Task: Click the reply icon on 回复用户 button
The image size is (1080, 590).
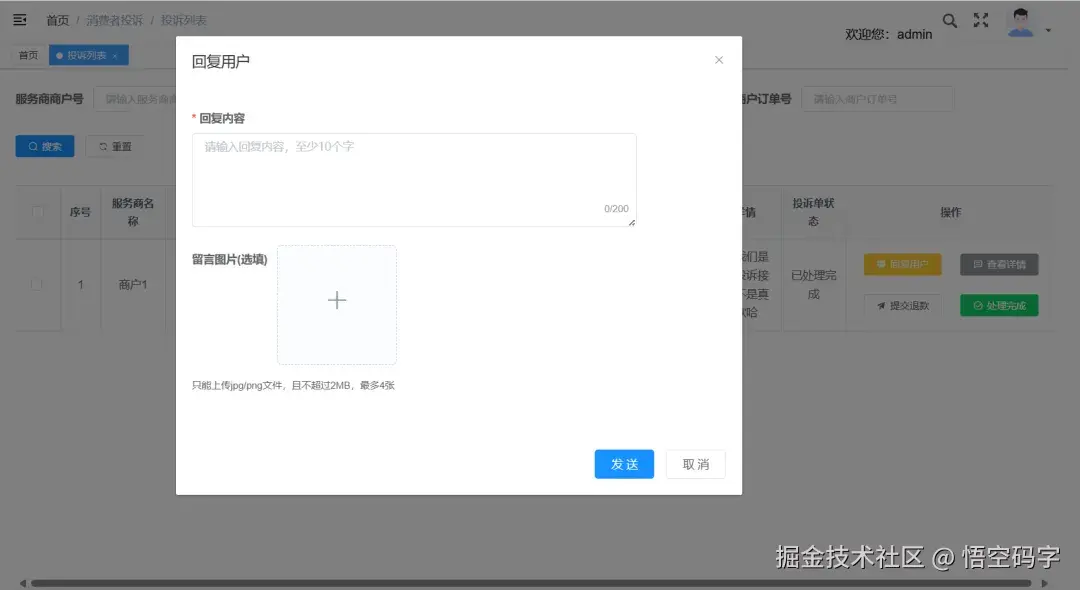Action: coord(882,264)
